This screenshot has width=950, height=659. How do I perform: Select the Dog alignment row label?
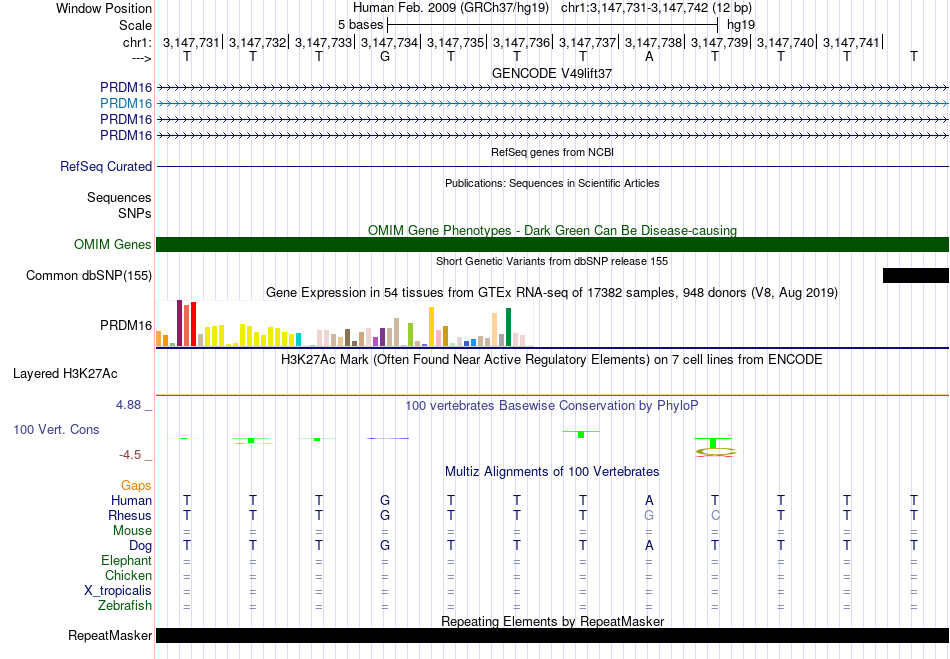141,545
